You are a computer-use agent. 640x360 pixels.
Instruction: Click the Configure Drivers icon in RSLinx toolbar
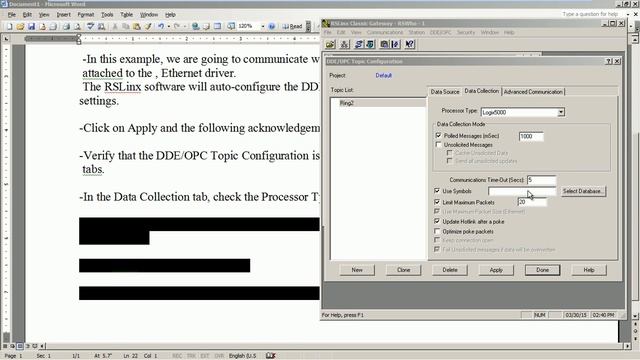tap(359, 44)
